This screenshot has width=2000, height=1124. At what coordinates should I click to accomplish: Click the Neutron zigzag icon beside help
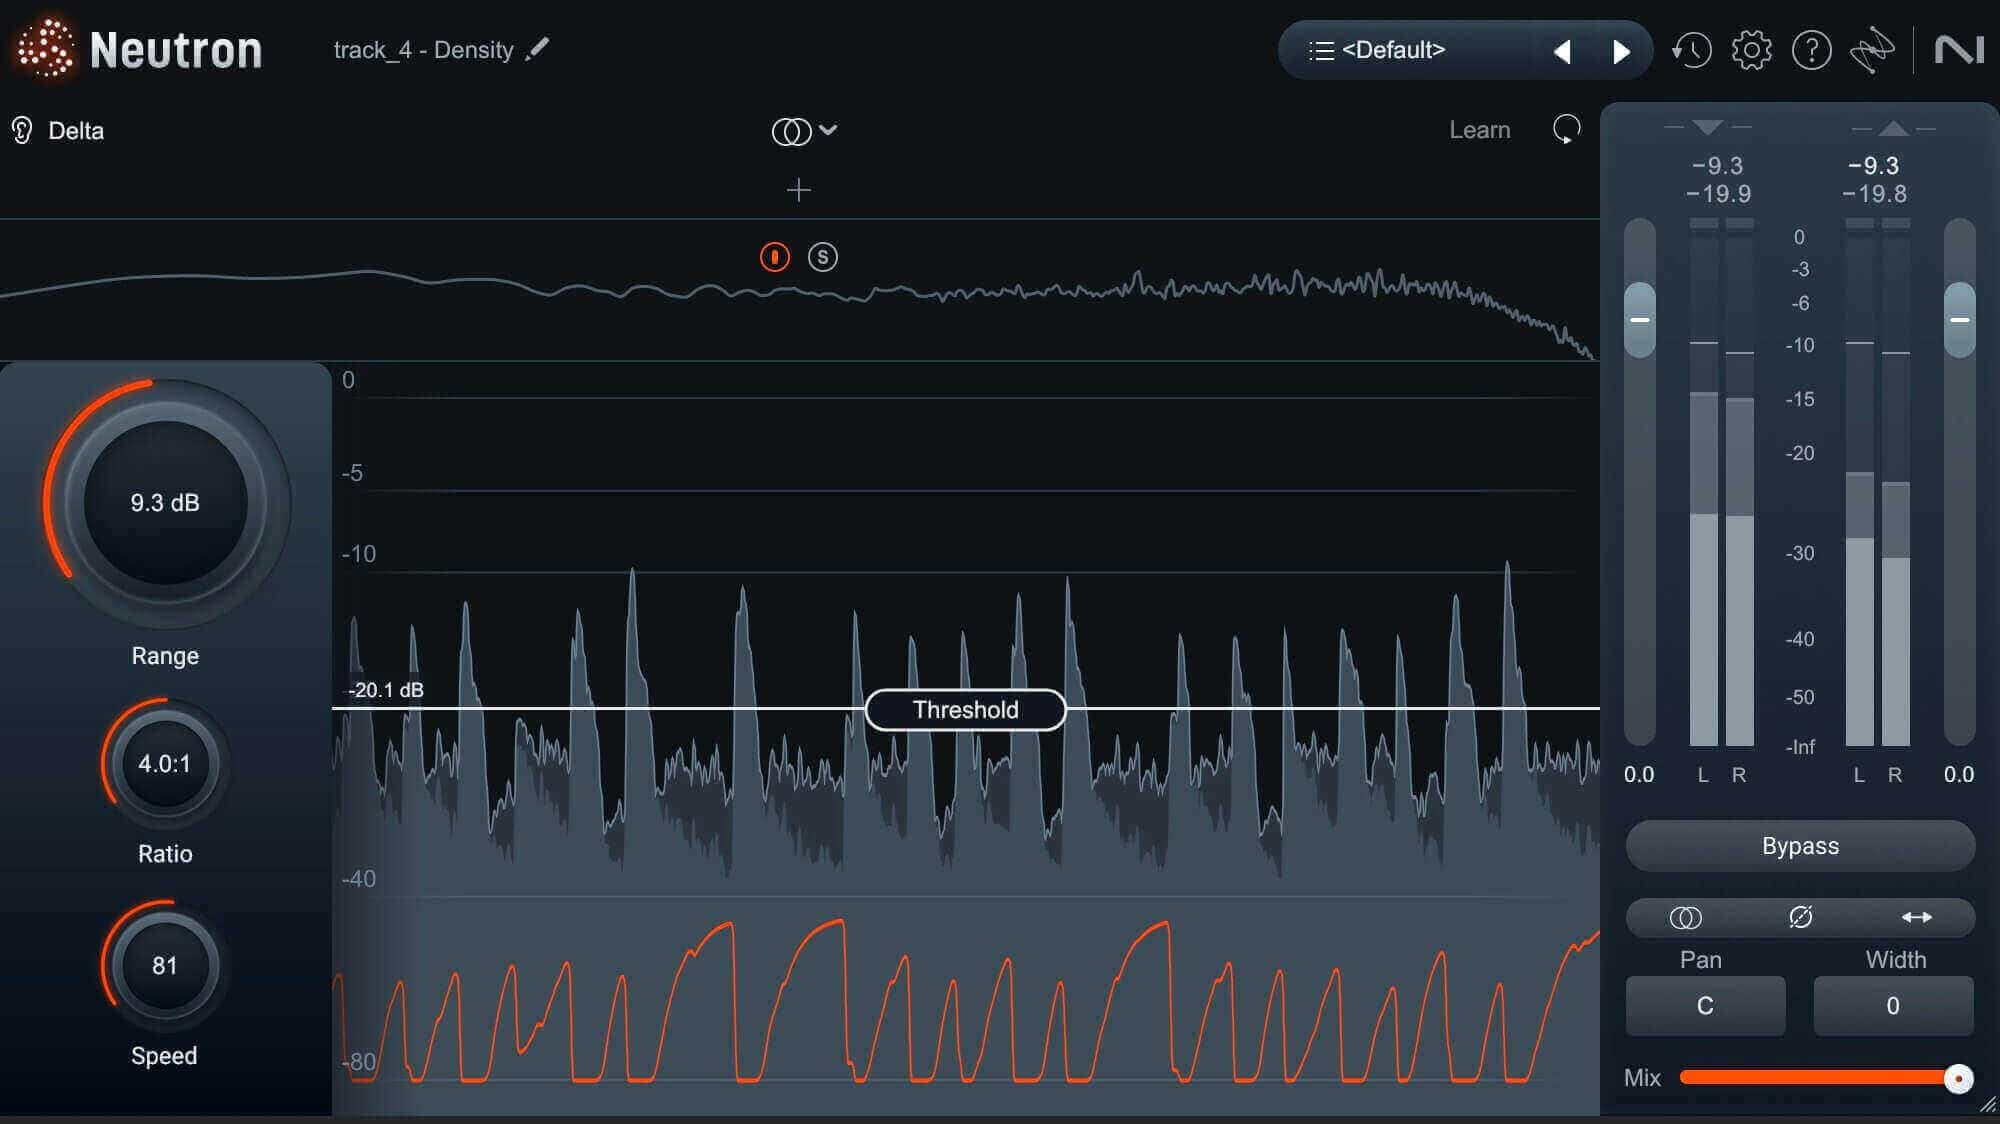(1871, 50)
